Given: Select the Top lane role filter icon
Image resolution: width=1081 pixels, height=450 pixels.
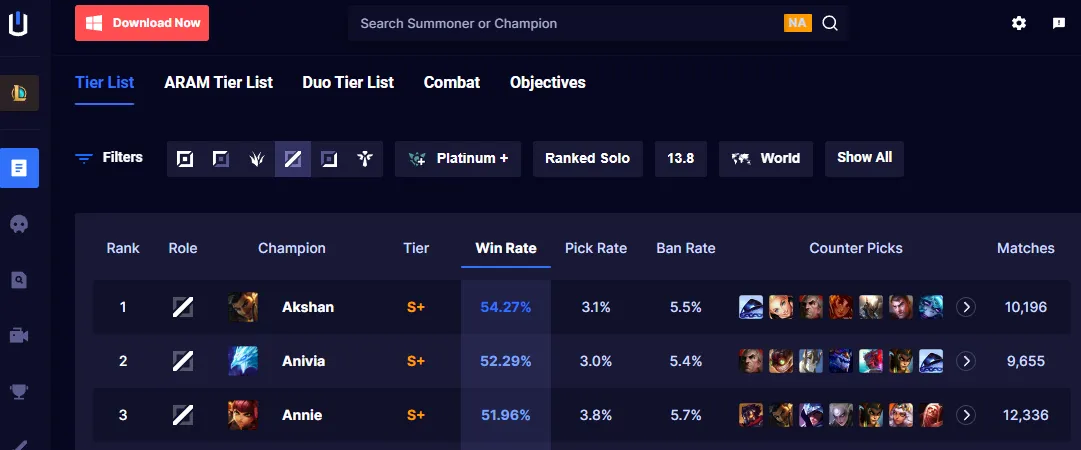Looking at the screenshot, I should [x=221, y=159].
